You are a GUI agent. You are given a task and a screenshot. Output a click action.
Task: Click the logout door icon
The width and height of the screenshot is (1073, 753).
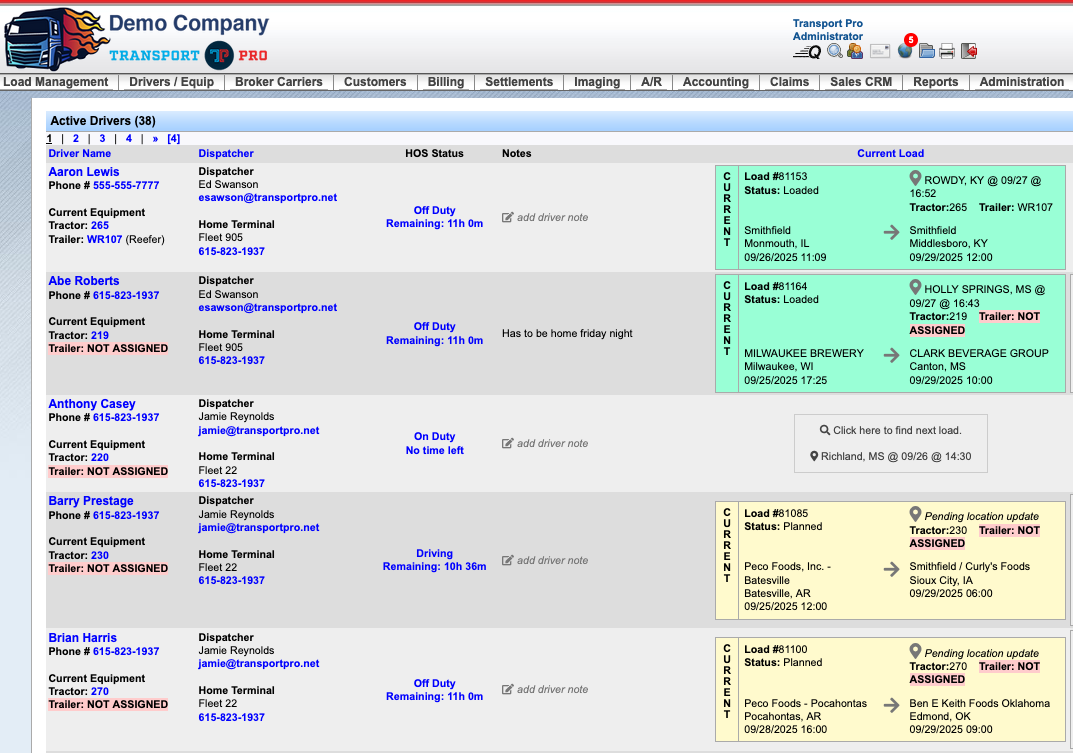point(969,51)
